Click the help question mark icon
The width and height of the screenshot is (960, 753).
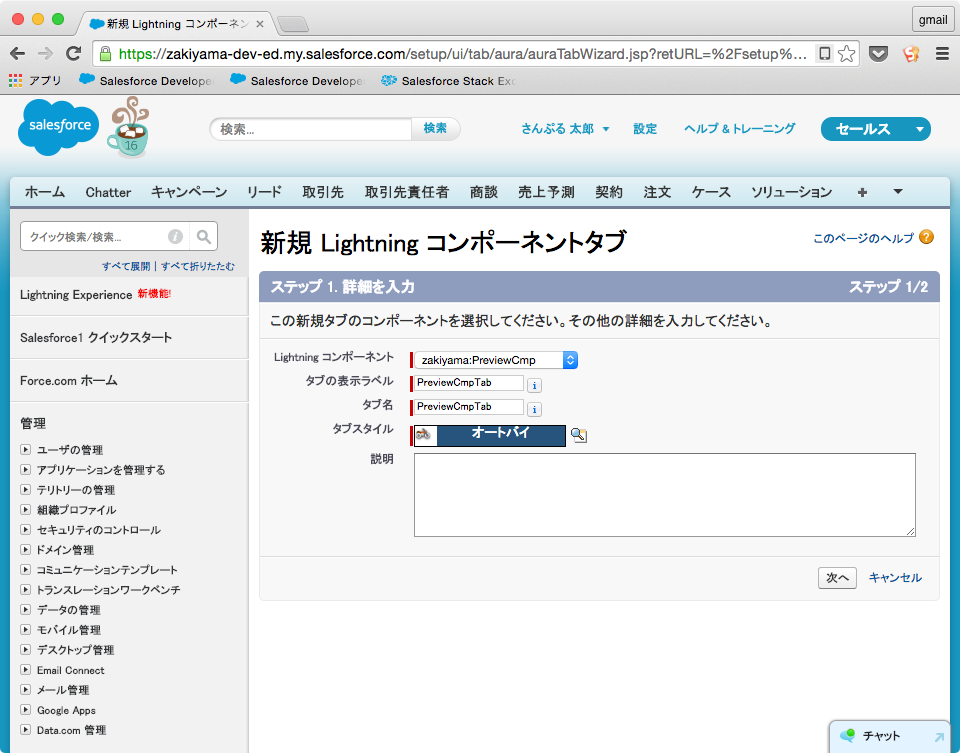pos(926,237)
